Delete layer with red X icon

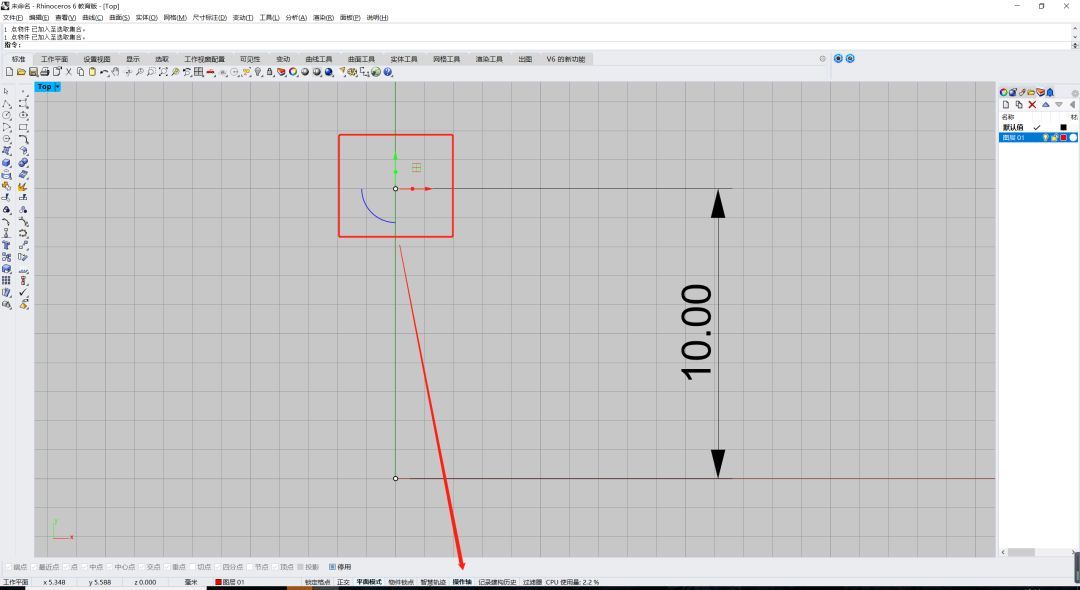pyautogui.click(x=1032, y=105)
